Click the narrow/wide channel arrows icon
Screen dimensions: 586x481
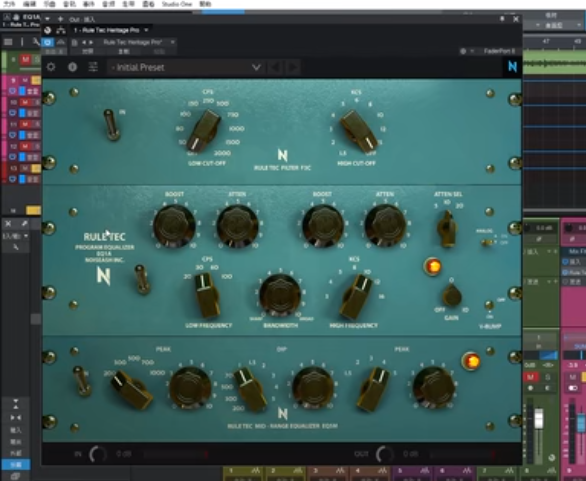click(15, 417)
